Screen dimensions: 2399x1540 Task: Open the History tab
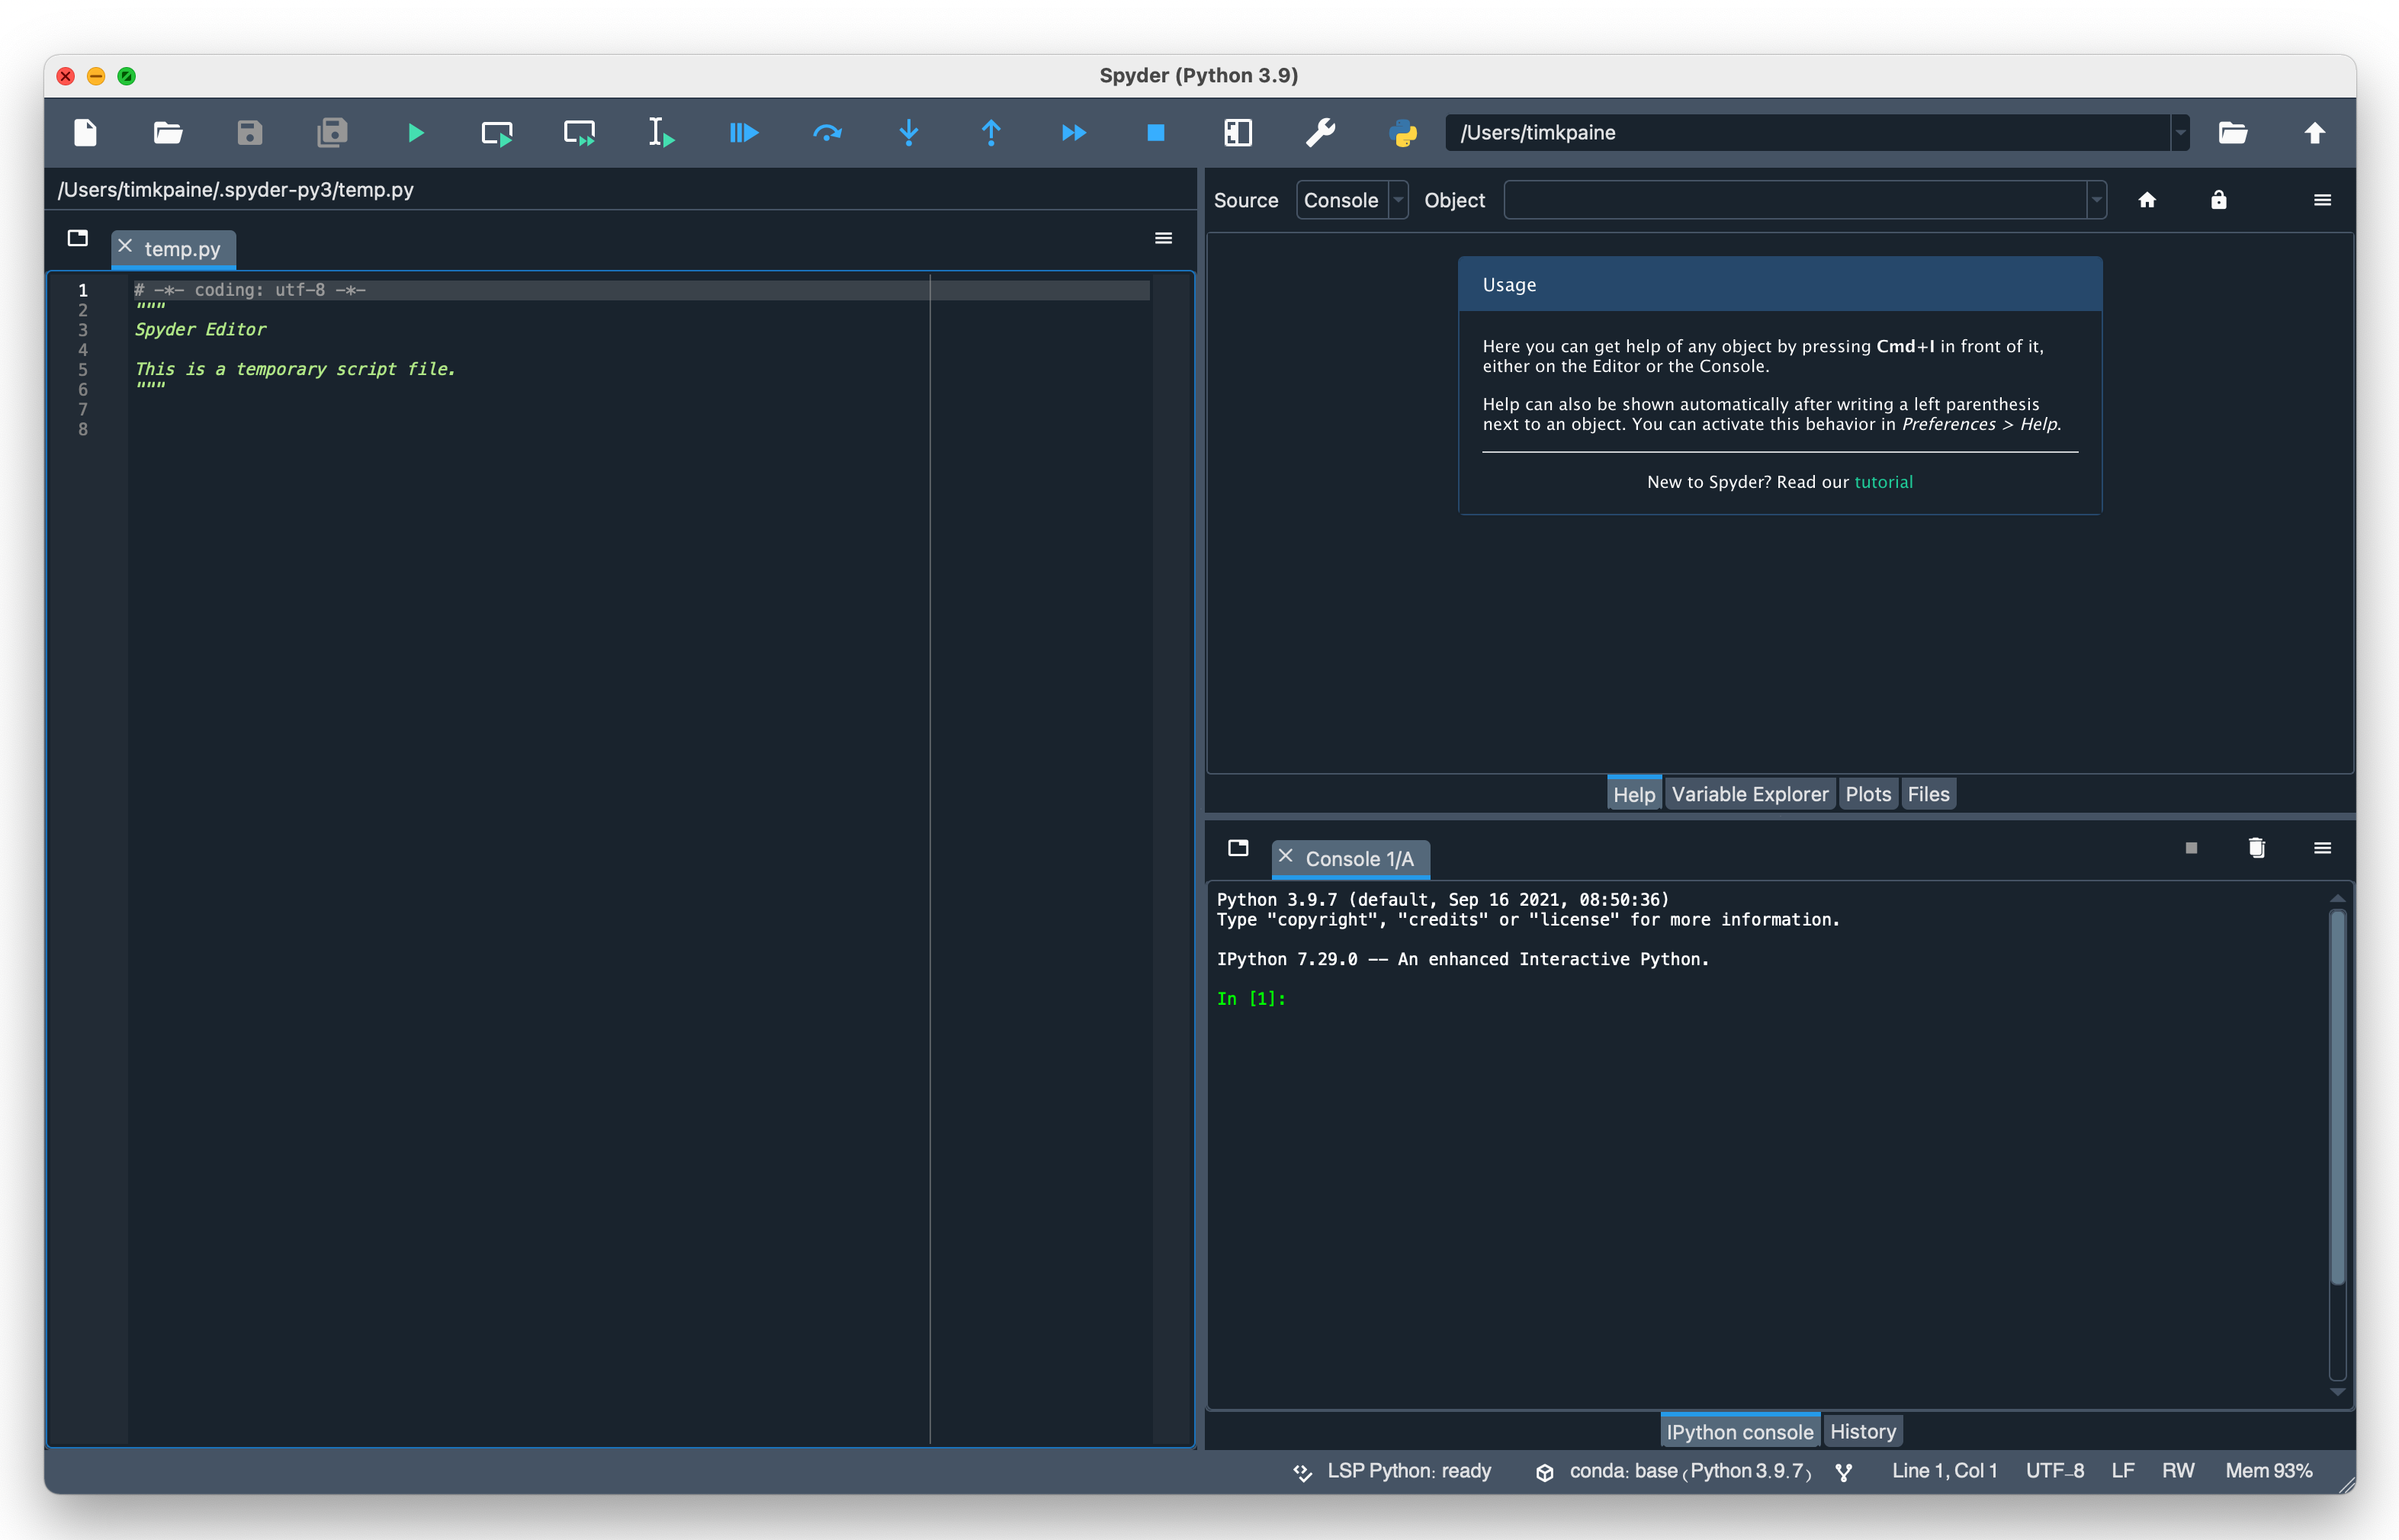tap(1862, 1430)
